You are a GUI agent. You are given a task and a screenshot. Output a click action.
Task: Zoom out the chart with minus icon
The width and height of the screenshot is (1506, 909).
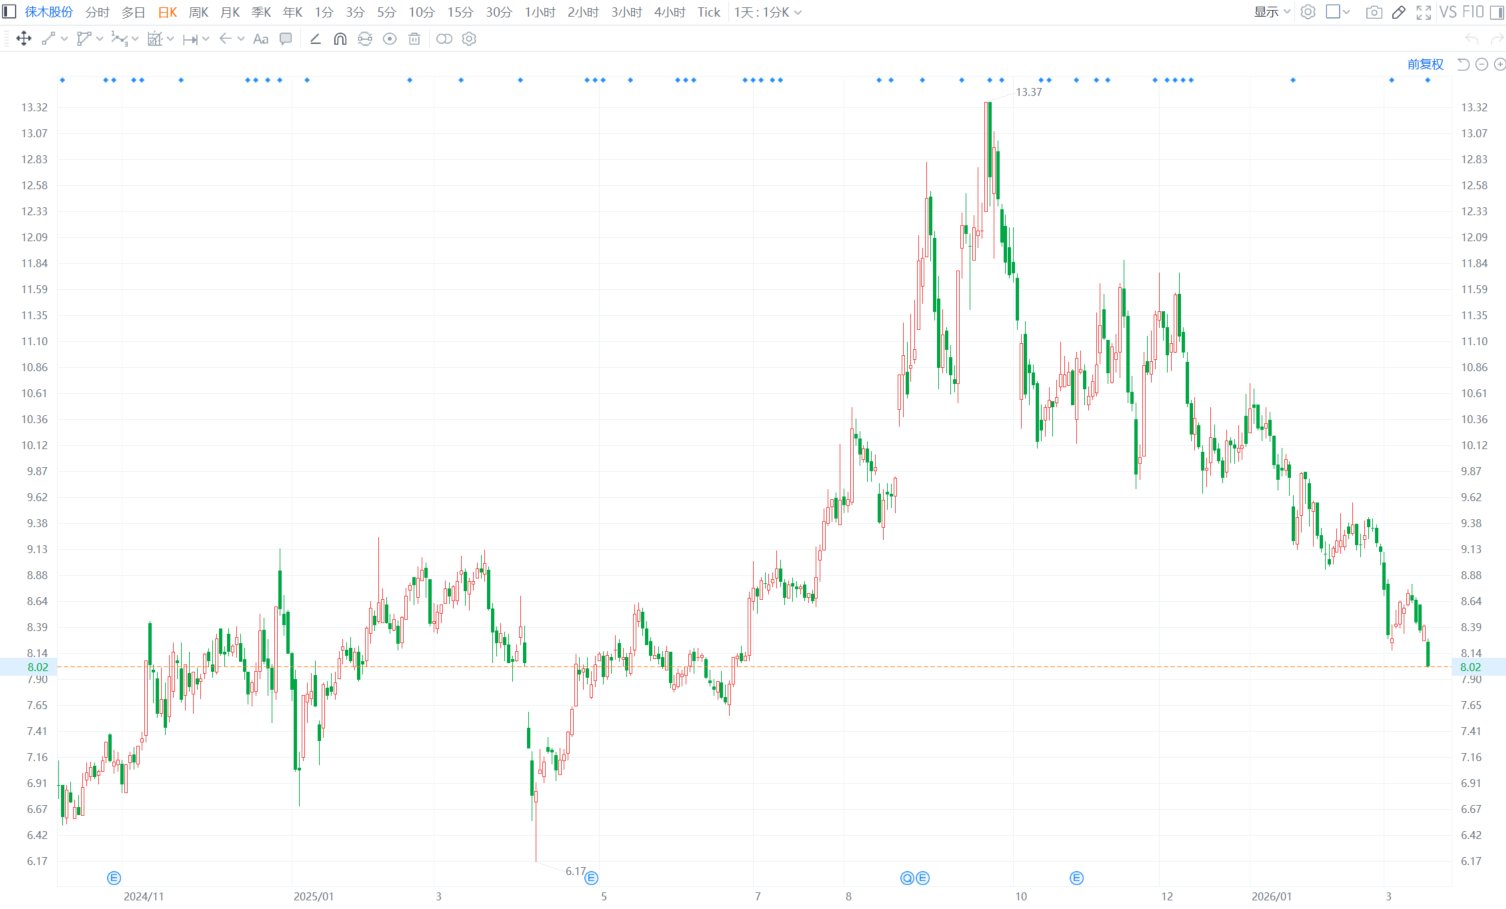click(1482, 64)
